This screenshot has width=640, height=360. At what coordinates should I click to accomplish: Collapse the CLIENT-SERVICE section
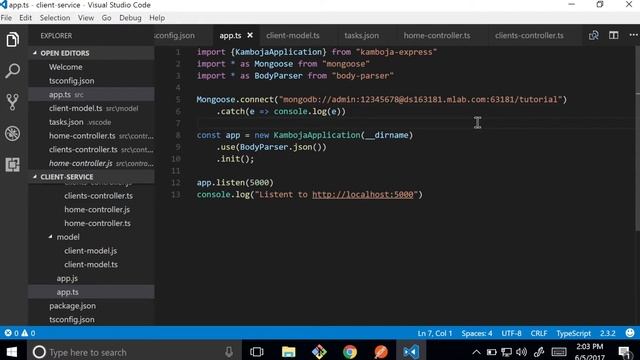click(35, 176)
